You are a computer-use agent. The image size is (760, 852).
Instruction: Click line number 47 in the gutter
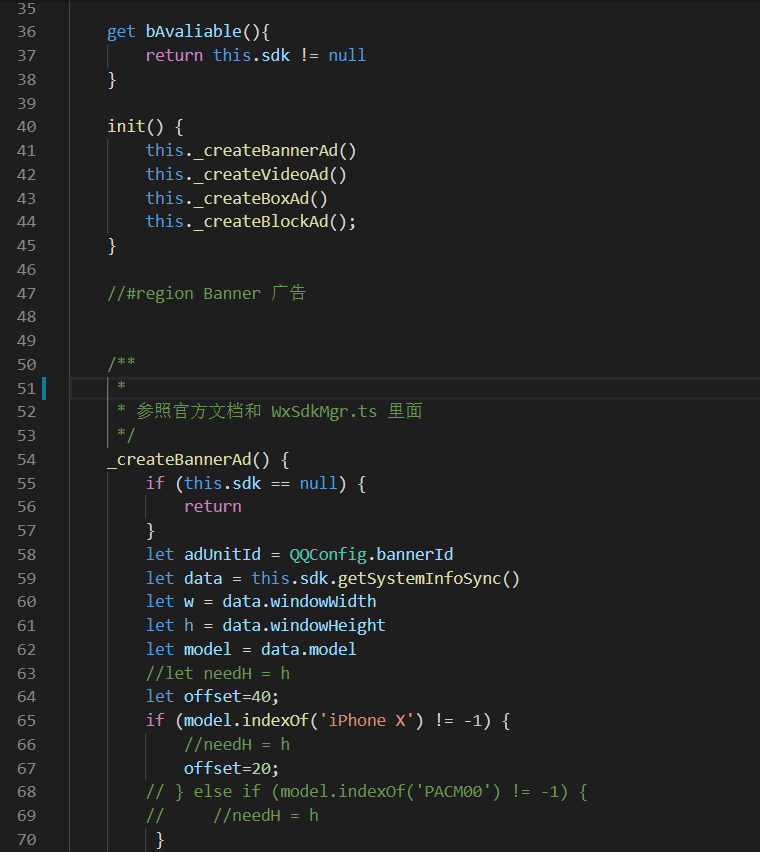coord(27,293)
